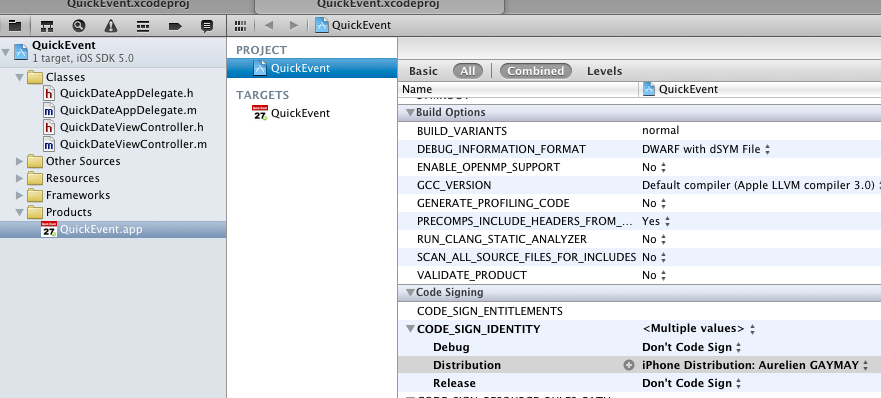Open the Log navigator speech bubble icon
Viewport: 881px width, 398px height.
tap(207, 25)
